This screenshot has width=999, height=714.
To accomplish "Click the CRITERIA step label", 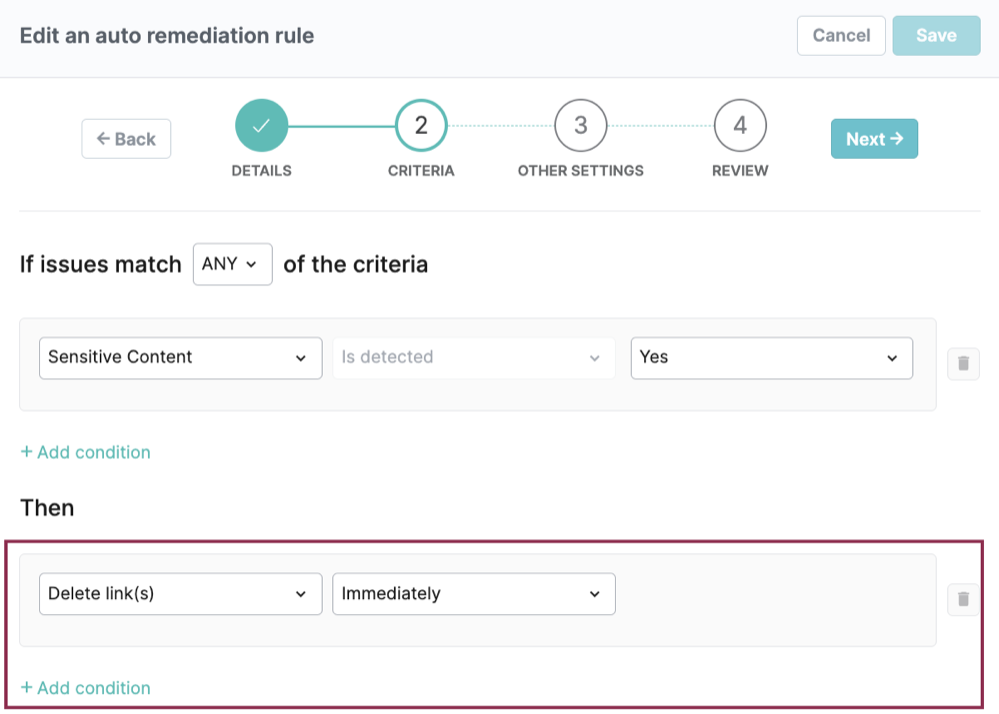I will coord(421,171).
